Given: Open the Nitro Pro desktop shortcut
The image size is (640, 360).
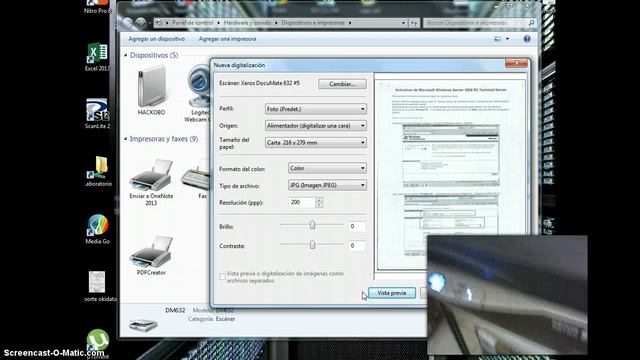Looking at the screenshot, I should click(97, 7).
